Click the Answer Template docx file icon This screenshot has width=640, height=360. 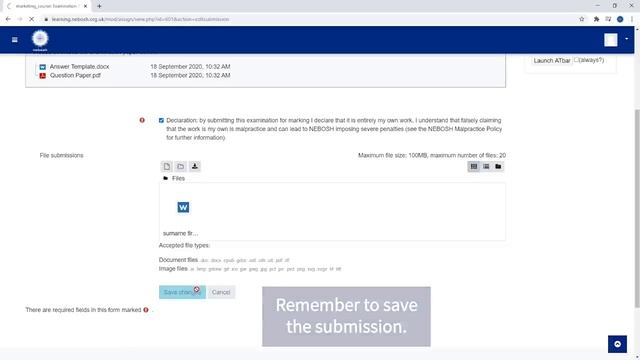point(42,67)
